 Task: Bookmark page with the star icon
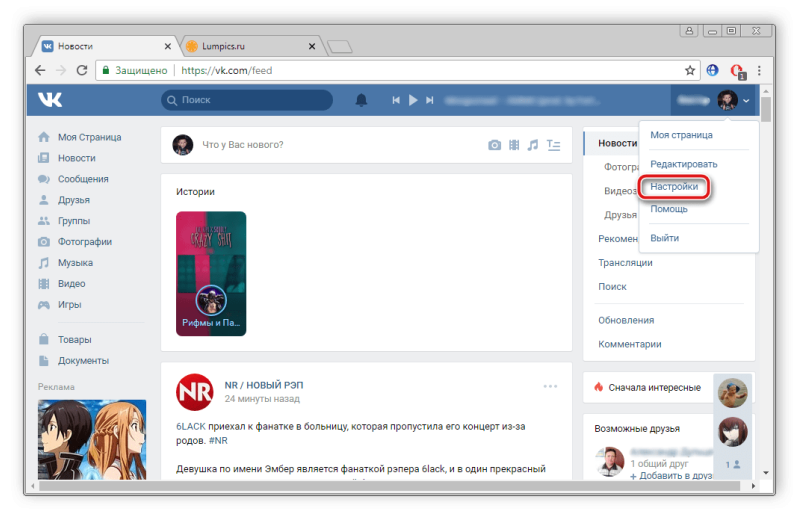pos(690,70)
